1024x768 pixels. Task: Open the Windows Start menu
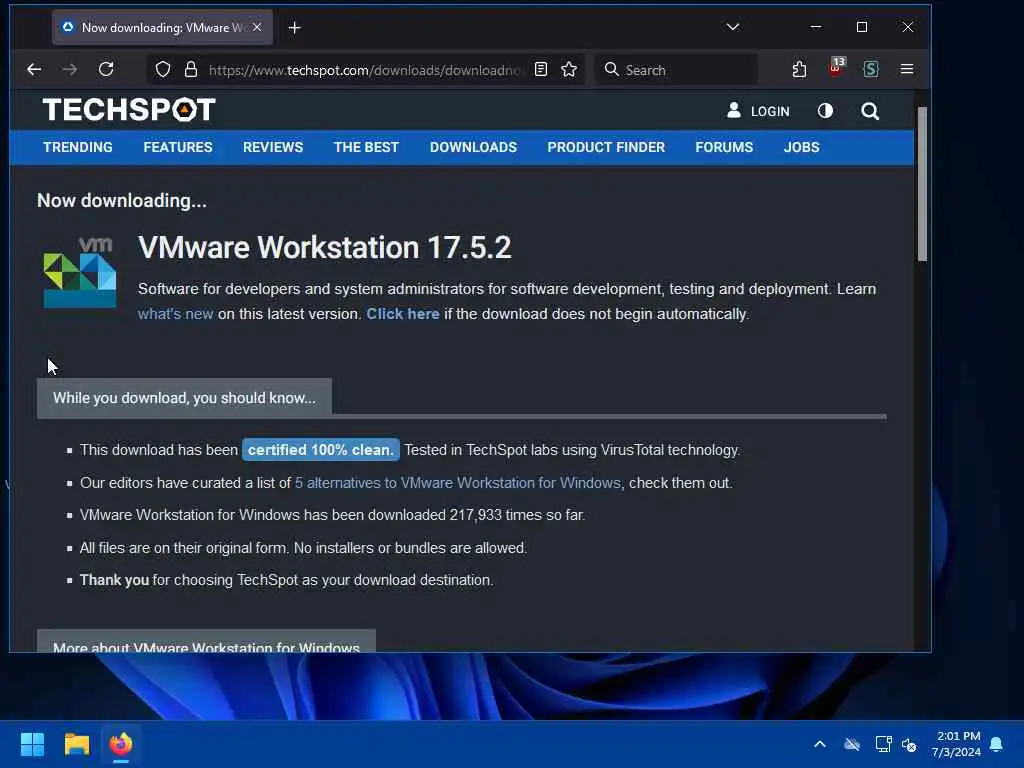pos(32,744)
